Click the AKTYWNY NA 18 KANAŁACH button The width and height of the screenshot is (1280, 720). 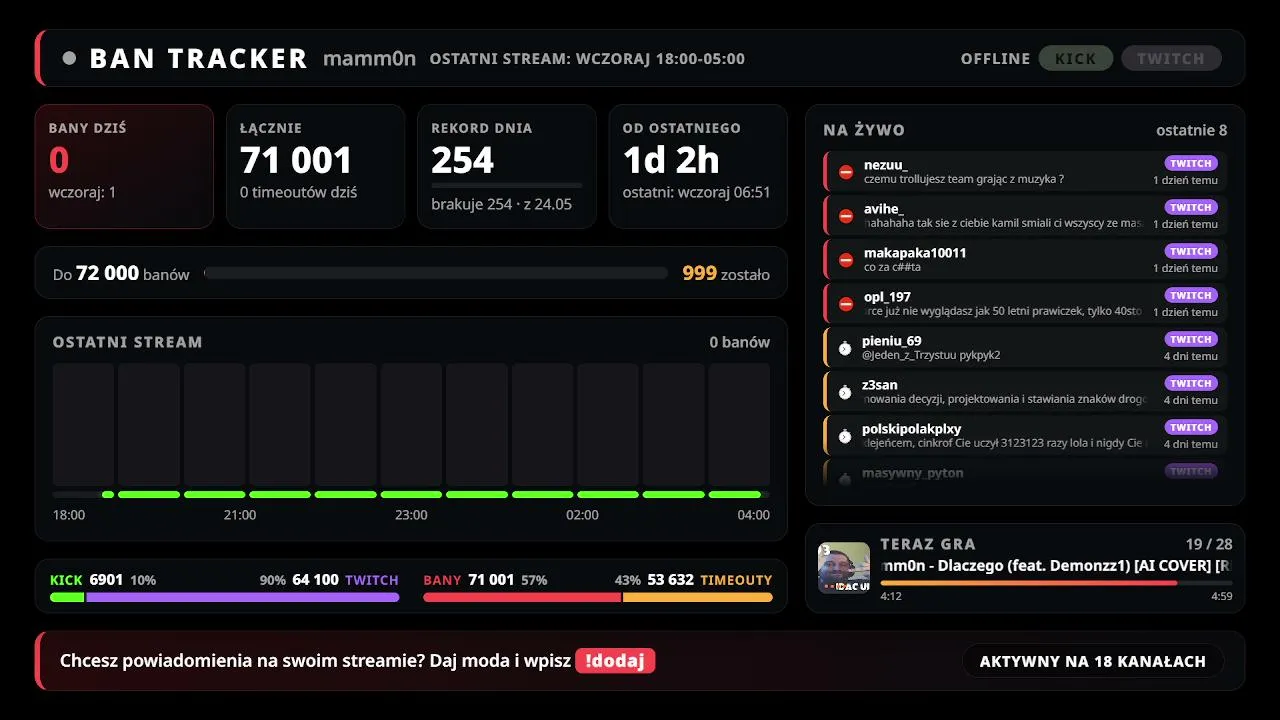coord(1093,661)
